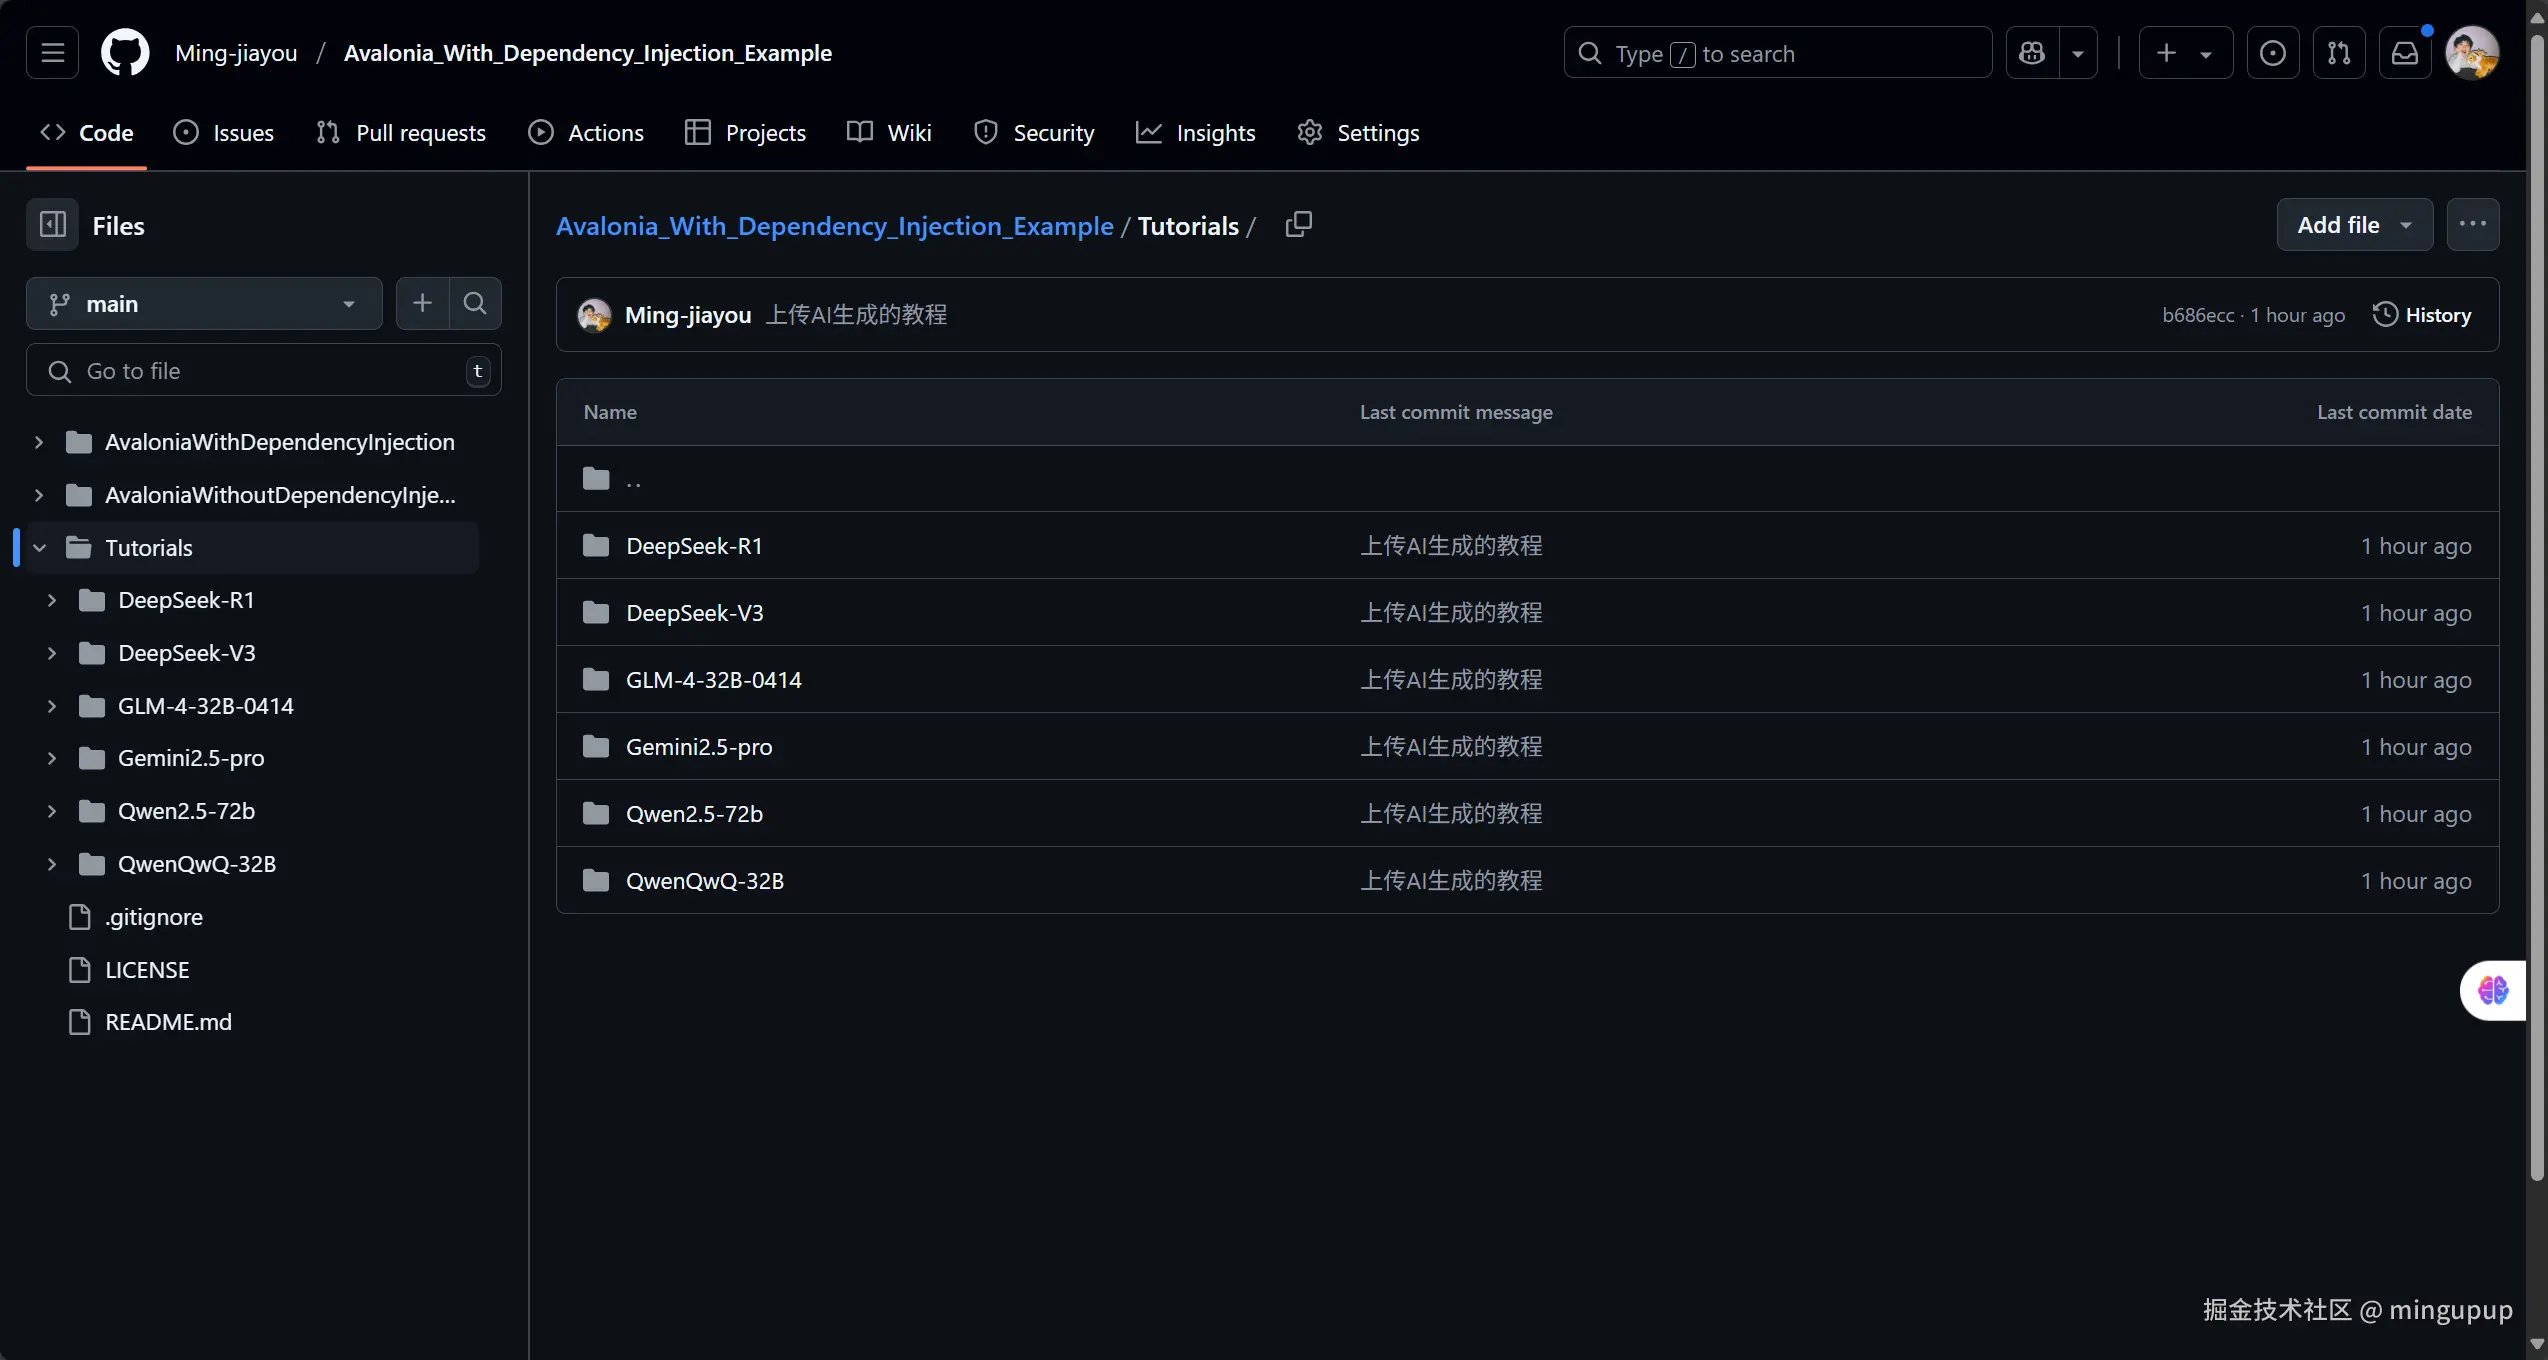Open the Copilot chat icon
Screen dimensions: 2548x1360
pos(2032,52)
